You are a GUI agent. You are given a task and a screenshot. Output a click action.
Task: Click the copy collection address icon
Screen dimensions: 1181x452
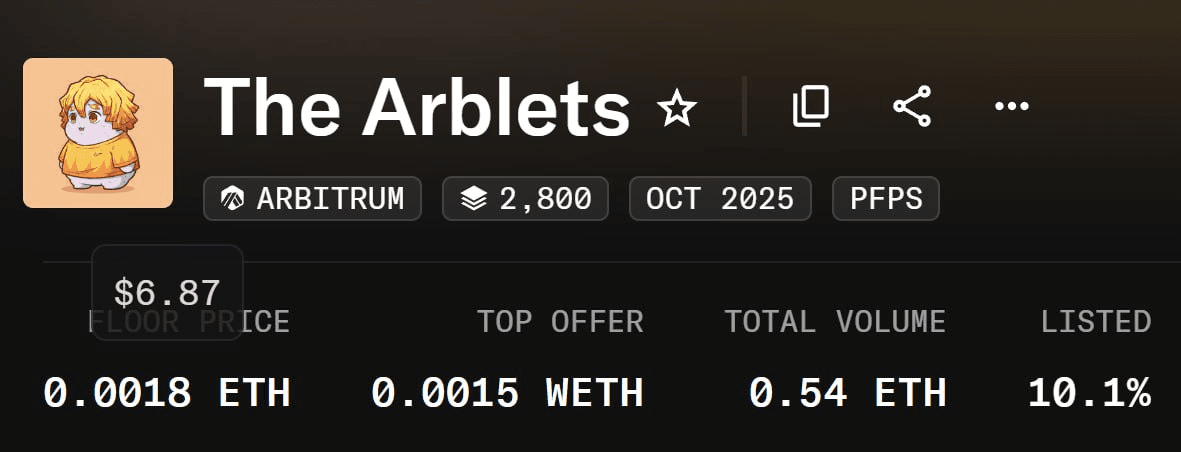(x=811, y=106)
